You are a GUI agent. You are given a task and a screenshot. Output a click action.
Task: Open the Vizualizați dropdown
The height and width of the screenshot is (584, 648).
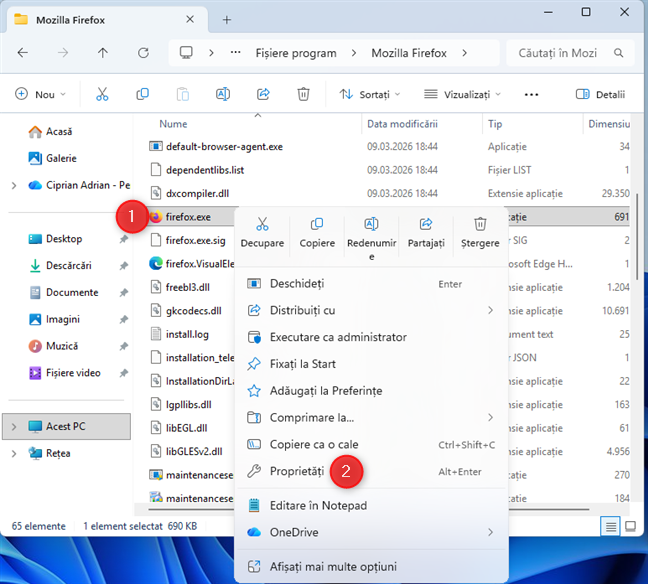tap(462, 94)
